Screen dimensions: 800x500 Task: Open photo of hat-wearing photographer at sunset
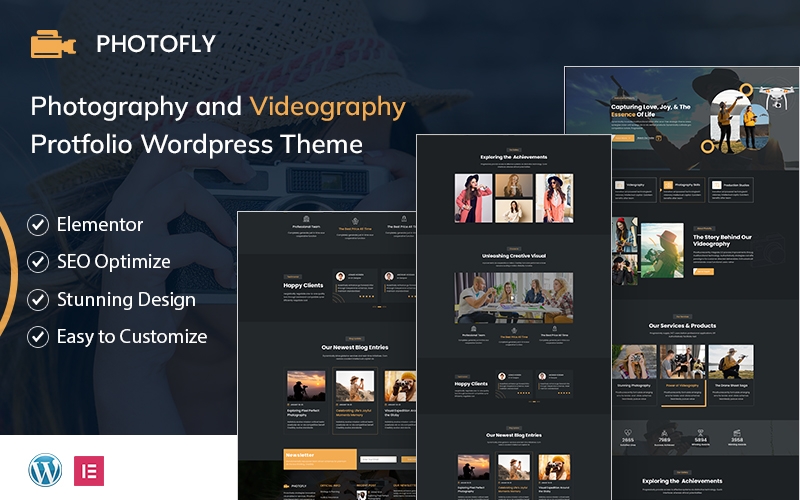click(x=662, y=250)
